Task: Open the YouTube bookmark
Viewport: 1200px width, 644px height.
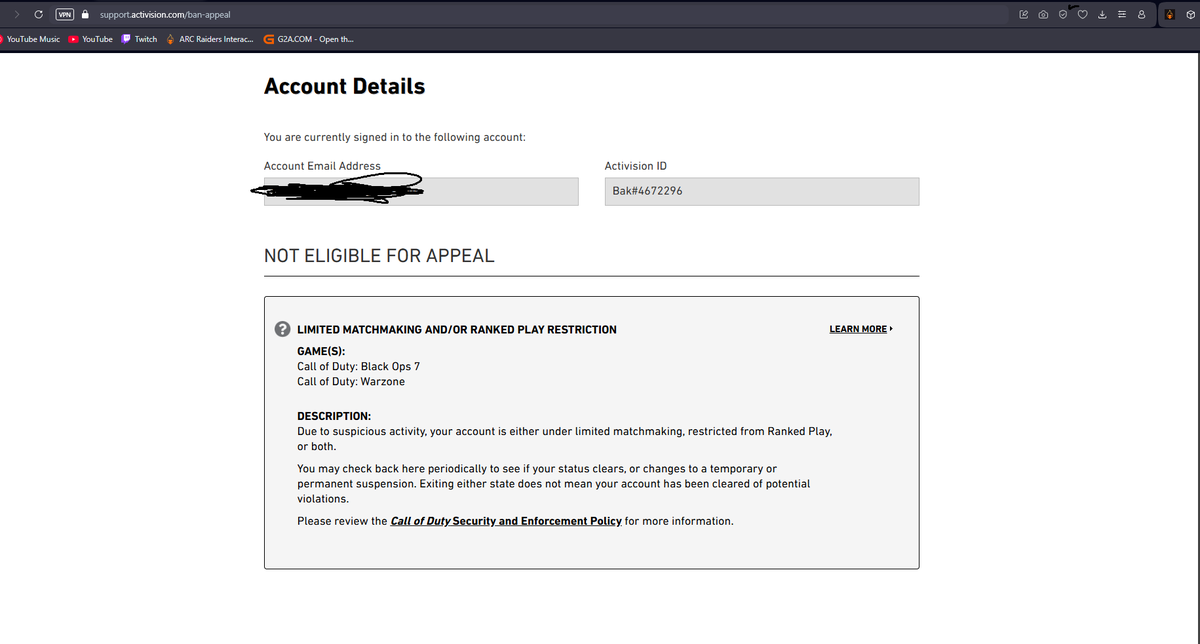Action: [91, 39]
